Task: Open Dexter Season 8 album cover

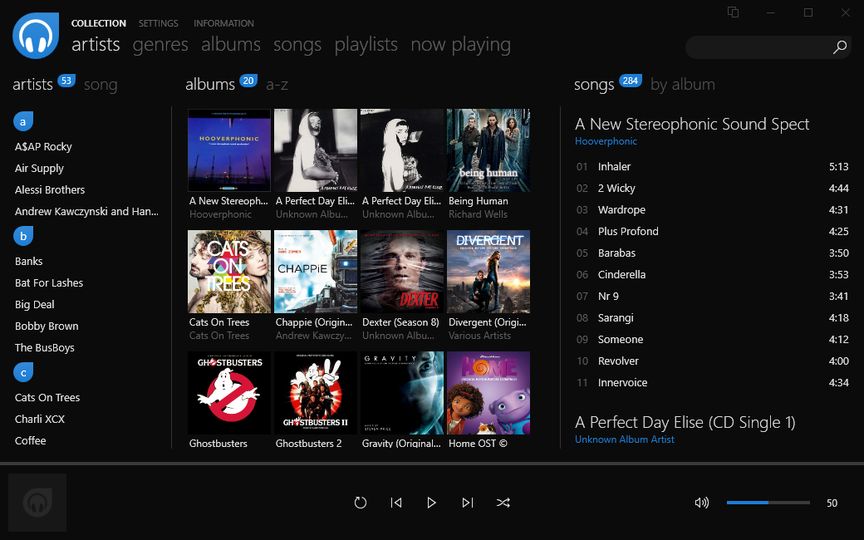Action: 402,271
